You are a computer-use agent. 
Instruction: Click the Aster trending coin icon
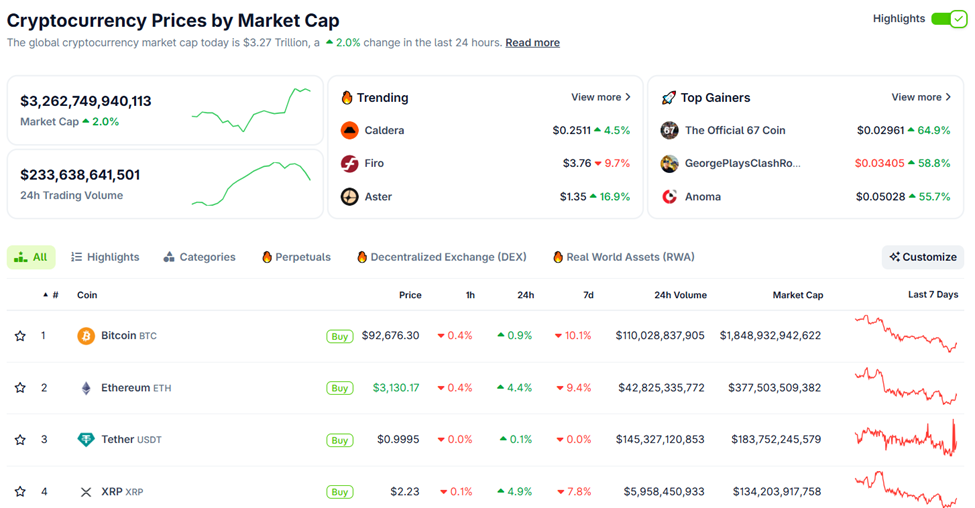coord(349,197)
